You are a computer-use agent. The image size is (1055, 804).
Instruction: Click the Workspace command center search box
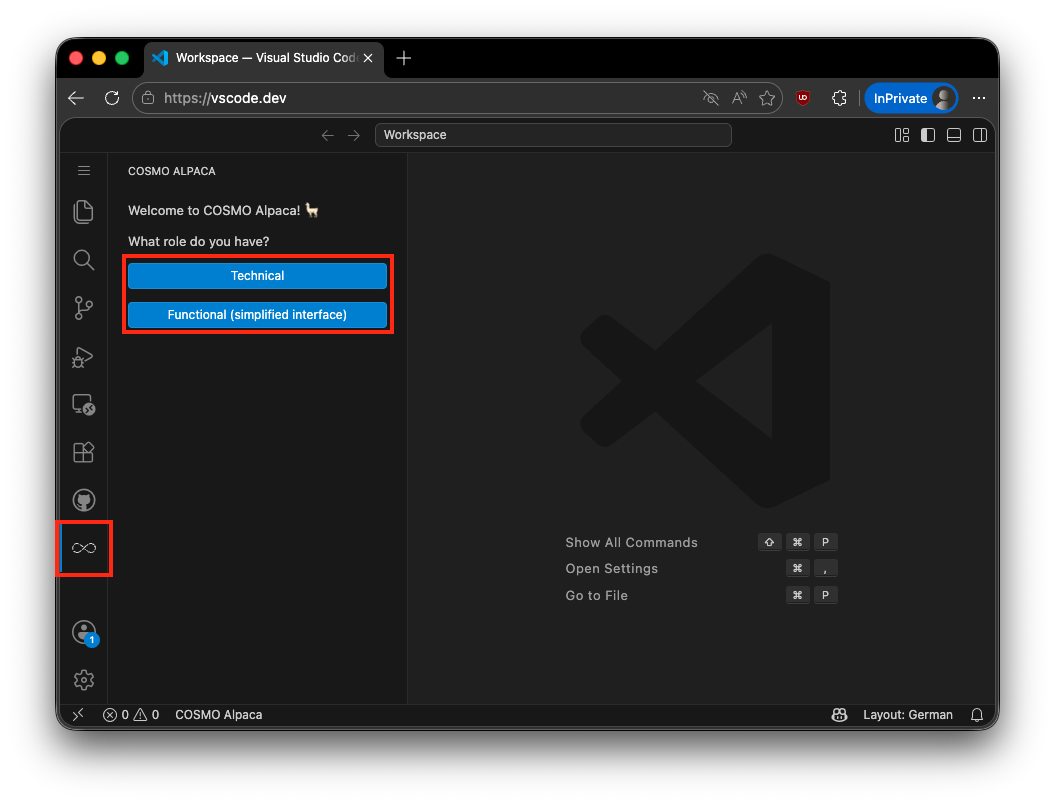point(553,135)
